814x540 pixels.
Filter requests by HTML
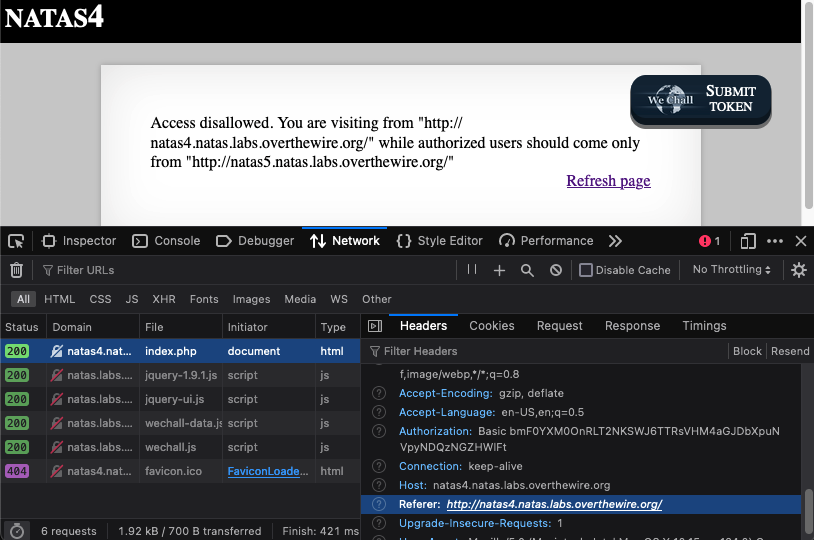pos(60,299)
